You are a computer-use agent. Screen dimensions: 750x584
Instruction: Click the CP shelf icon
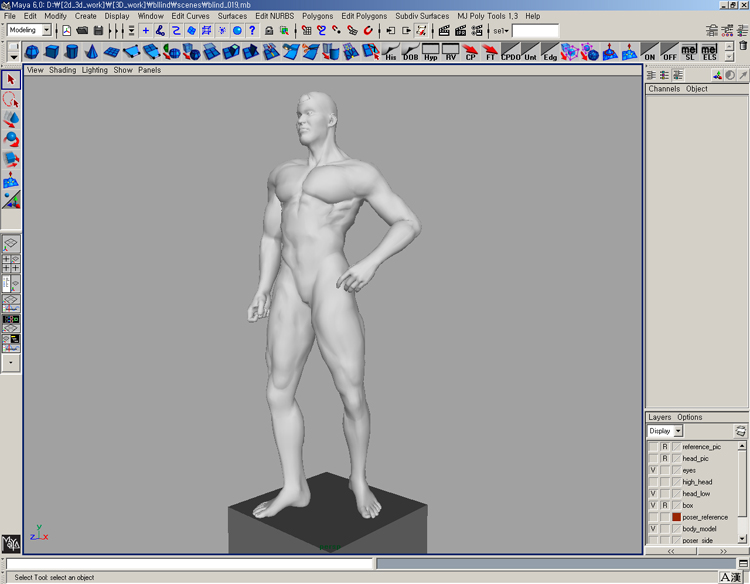(471, 52)
